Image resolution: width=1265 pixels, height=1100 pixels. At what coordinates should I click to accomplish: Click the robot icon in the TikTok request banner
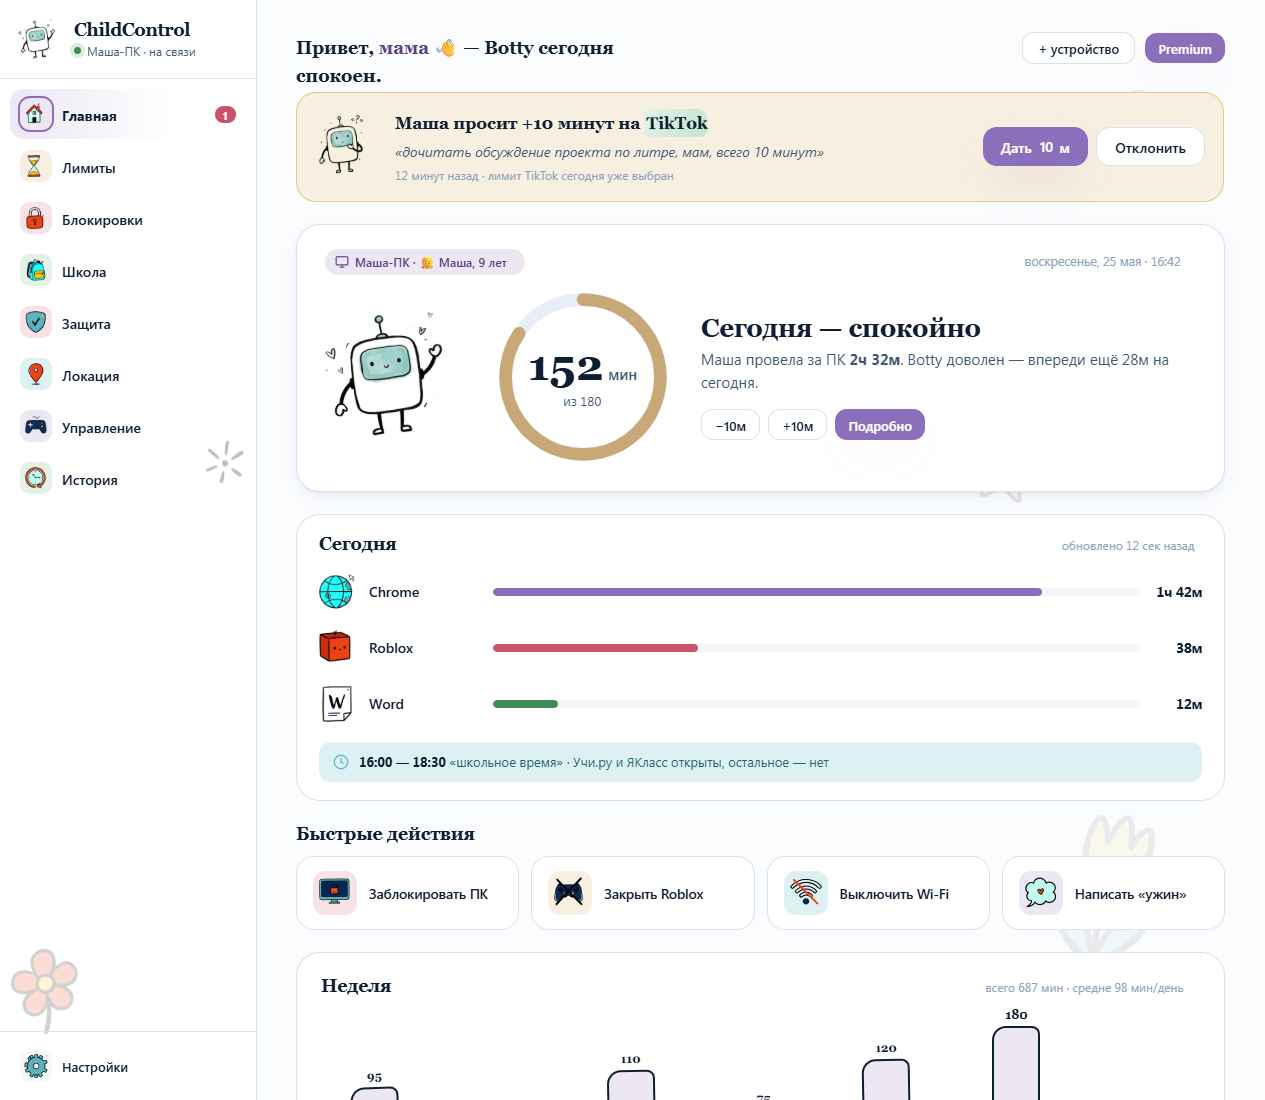point(342,146)
